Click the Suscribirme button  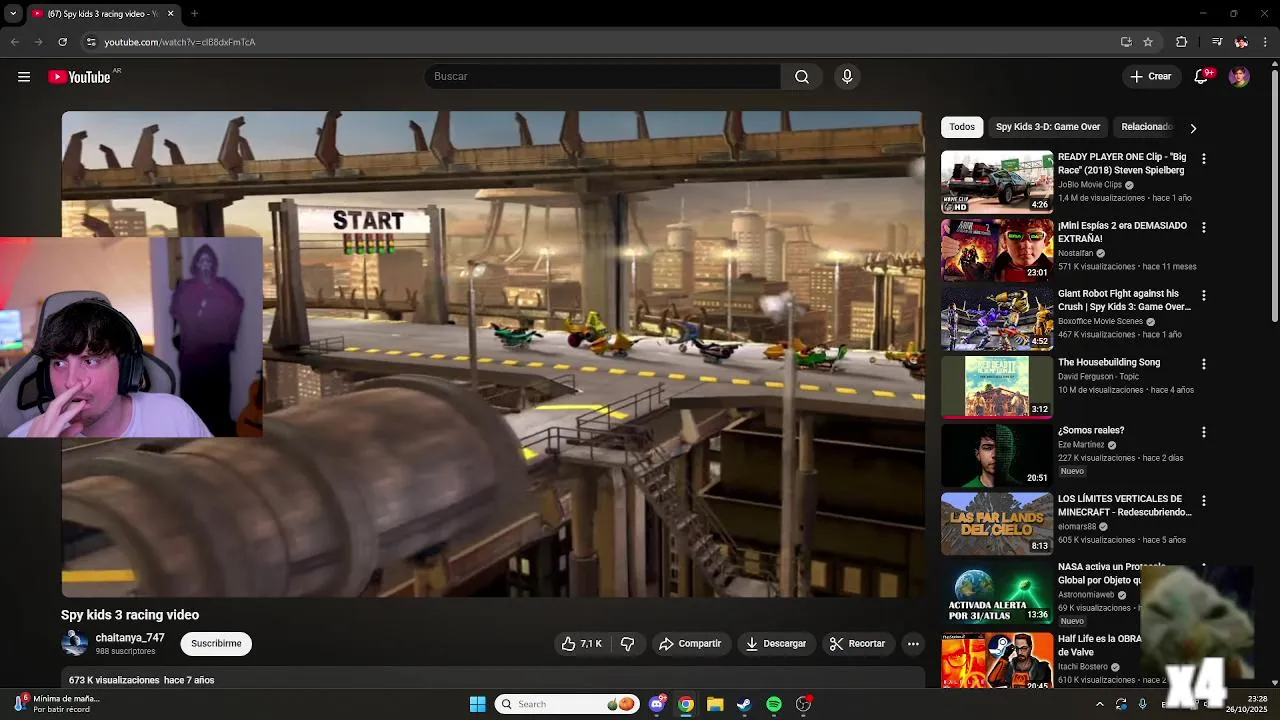point(216,644)
